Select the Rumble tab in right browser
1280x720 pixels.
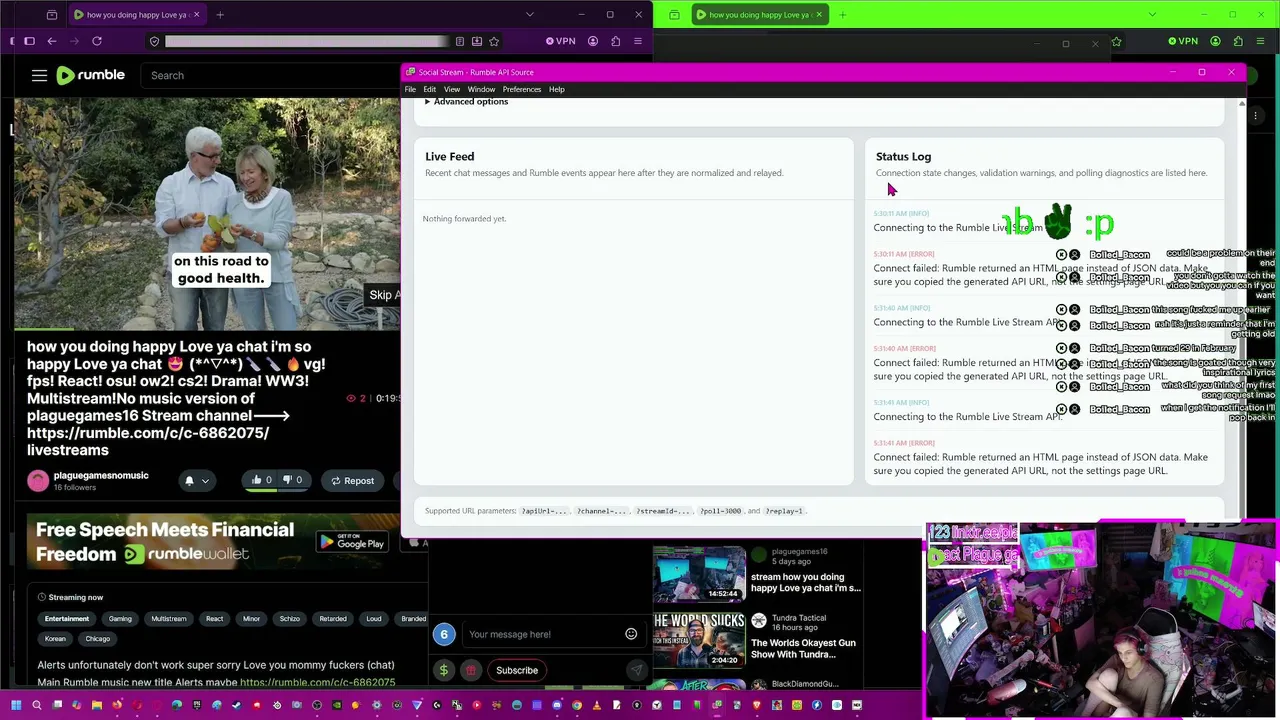[760, 15]
